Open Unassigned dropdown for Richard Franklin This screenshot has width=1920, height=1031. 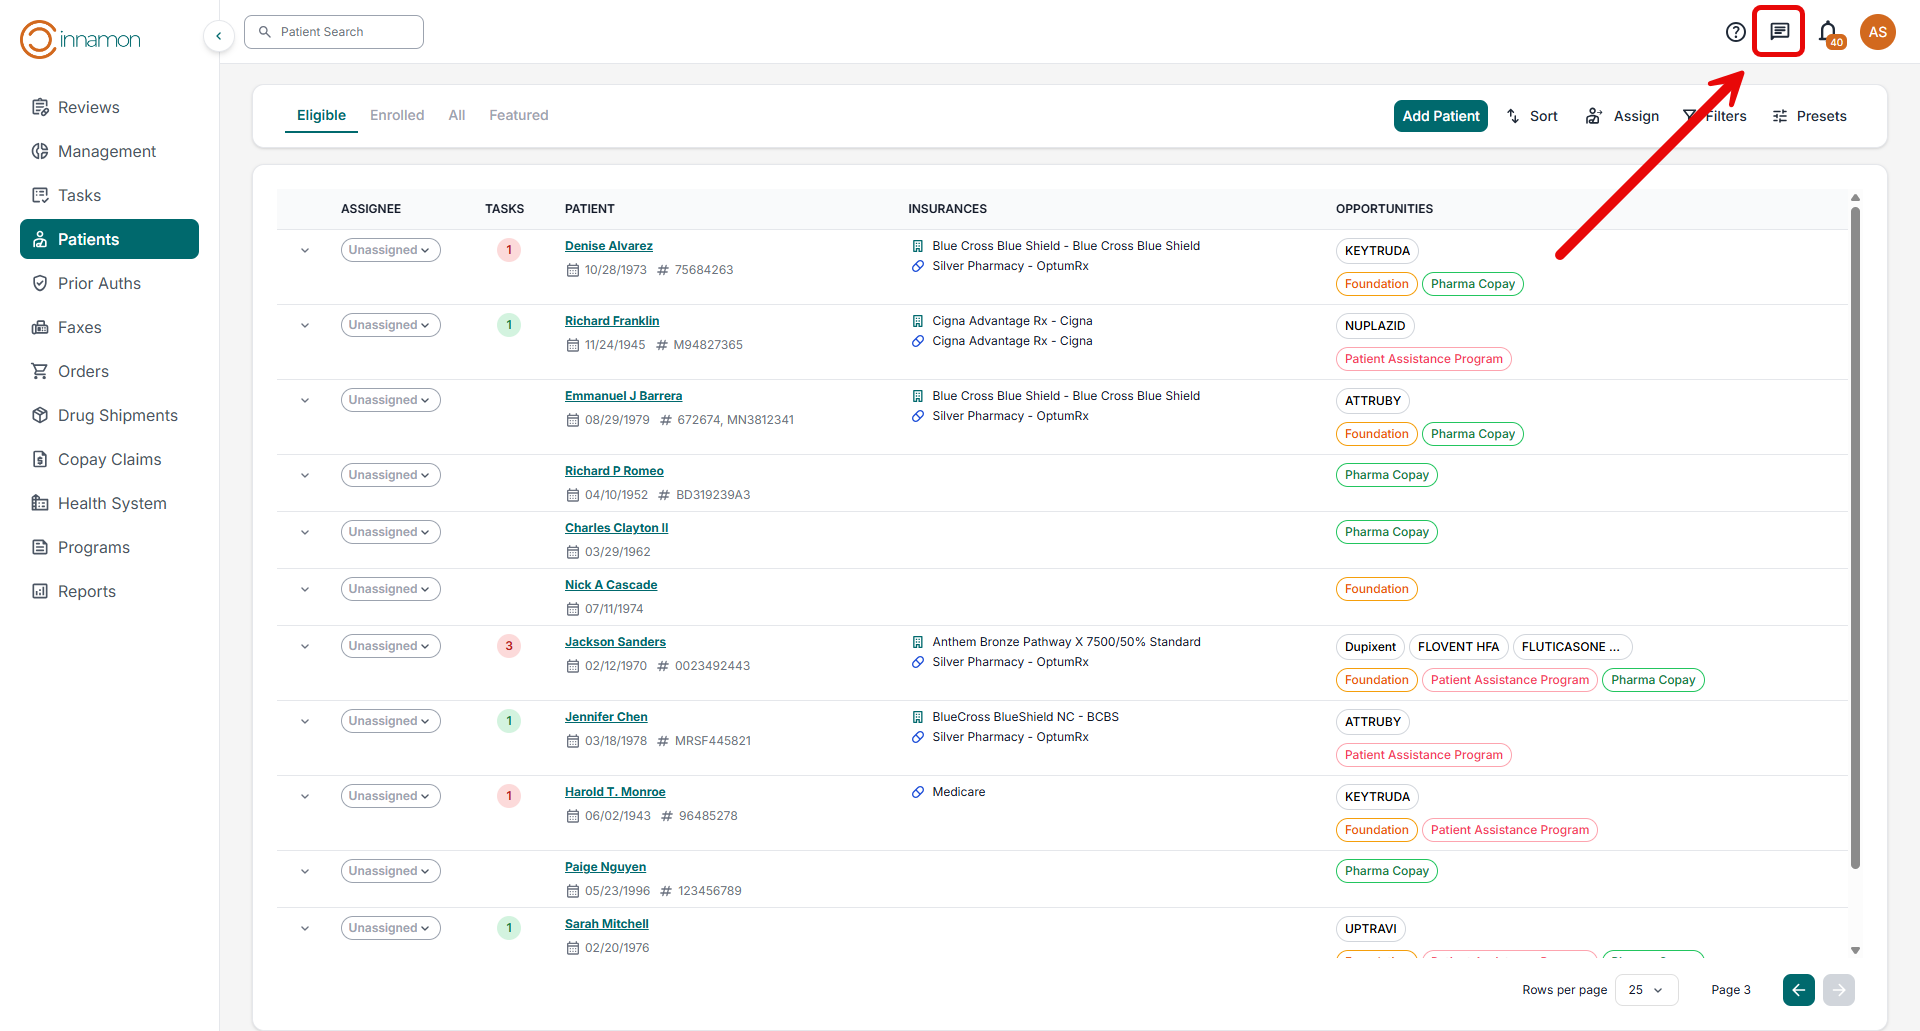[390, 325]
